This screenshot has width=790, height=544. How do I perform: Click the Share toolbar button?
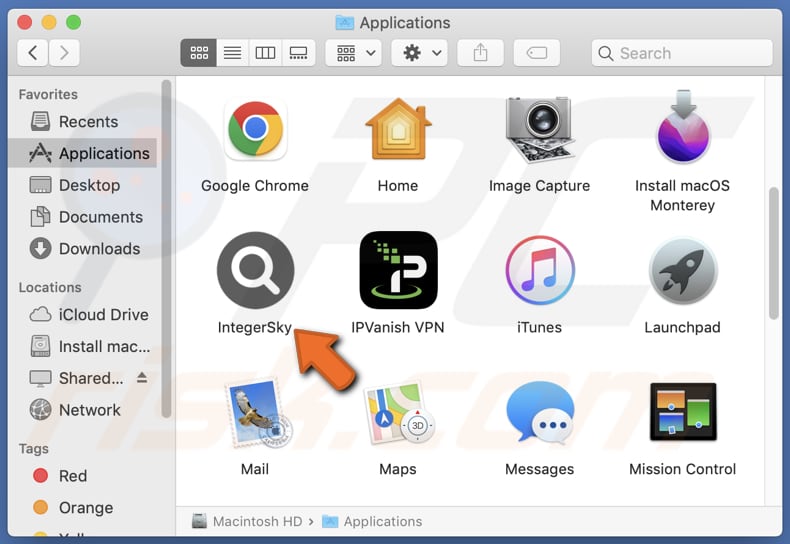point(480,52)
